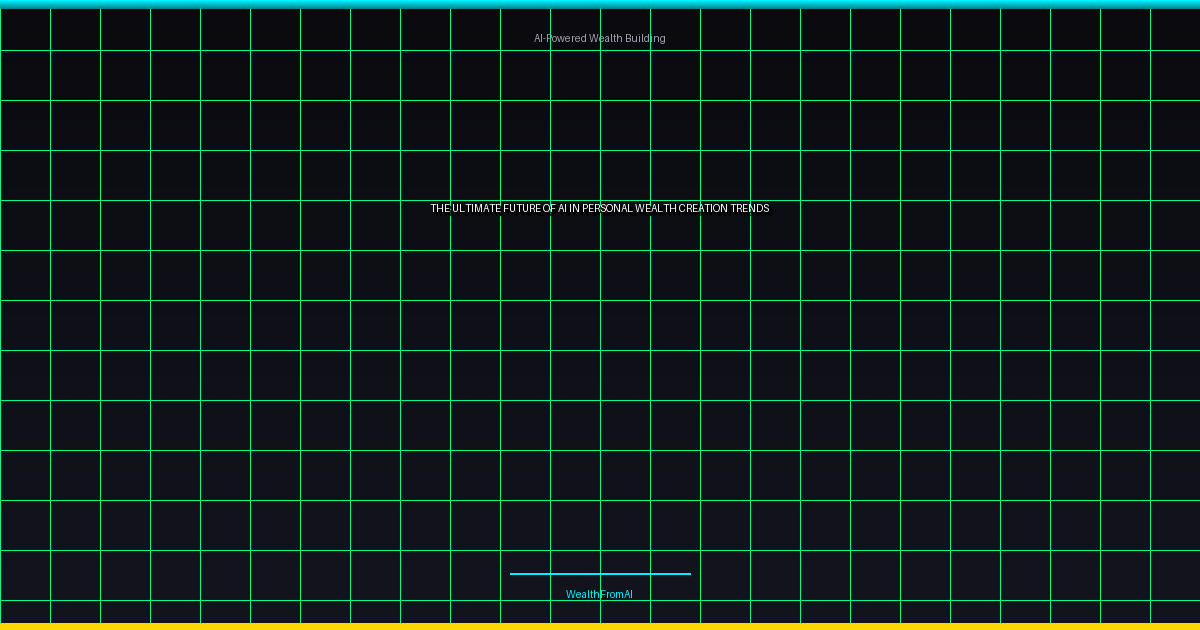This screenshot has height=630, width=1200.
Task: Click the "WealthFromAI" brand text
Action: 600,594
